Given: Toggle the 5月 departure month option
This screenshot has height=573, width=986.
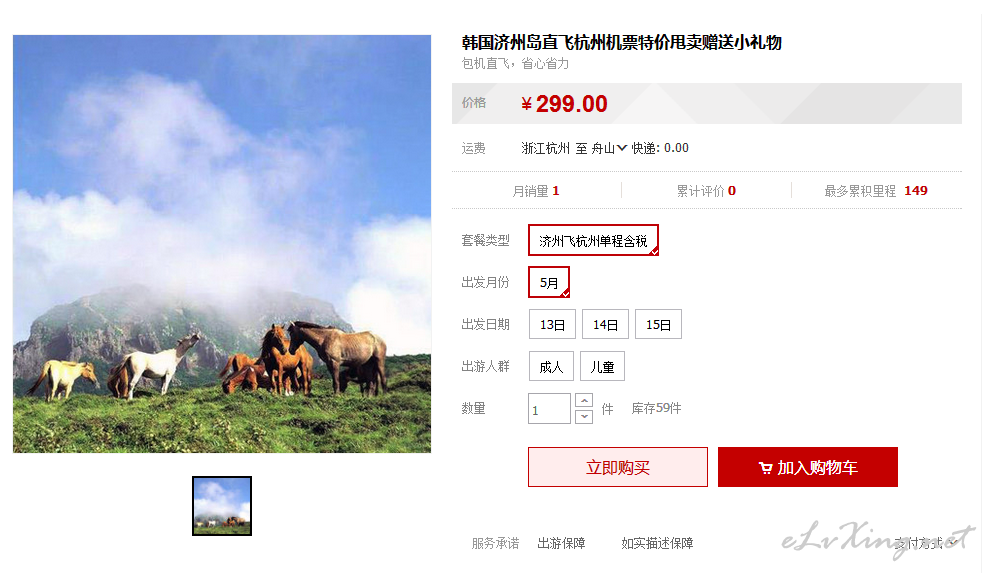Looking at the screenshot, I should (549, 282).
